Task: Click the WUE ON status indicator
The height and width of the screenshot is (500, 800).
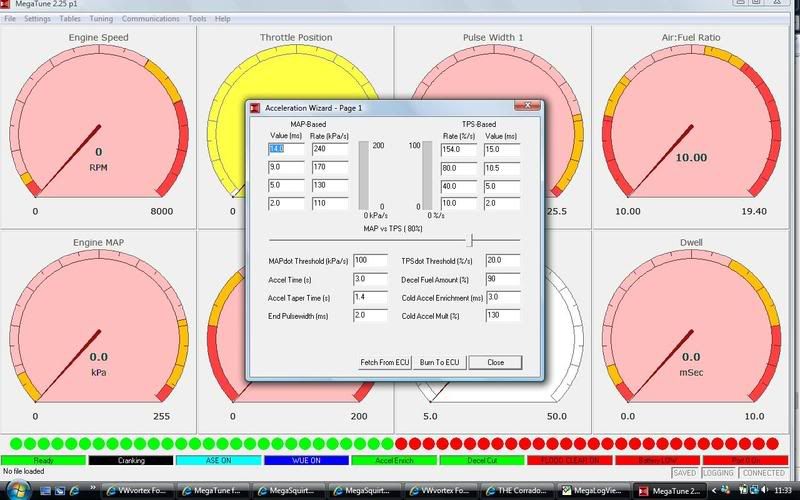Action: [x=305, y=461]
